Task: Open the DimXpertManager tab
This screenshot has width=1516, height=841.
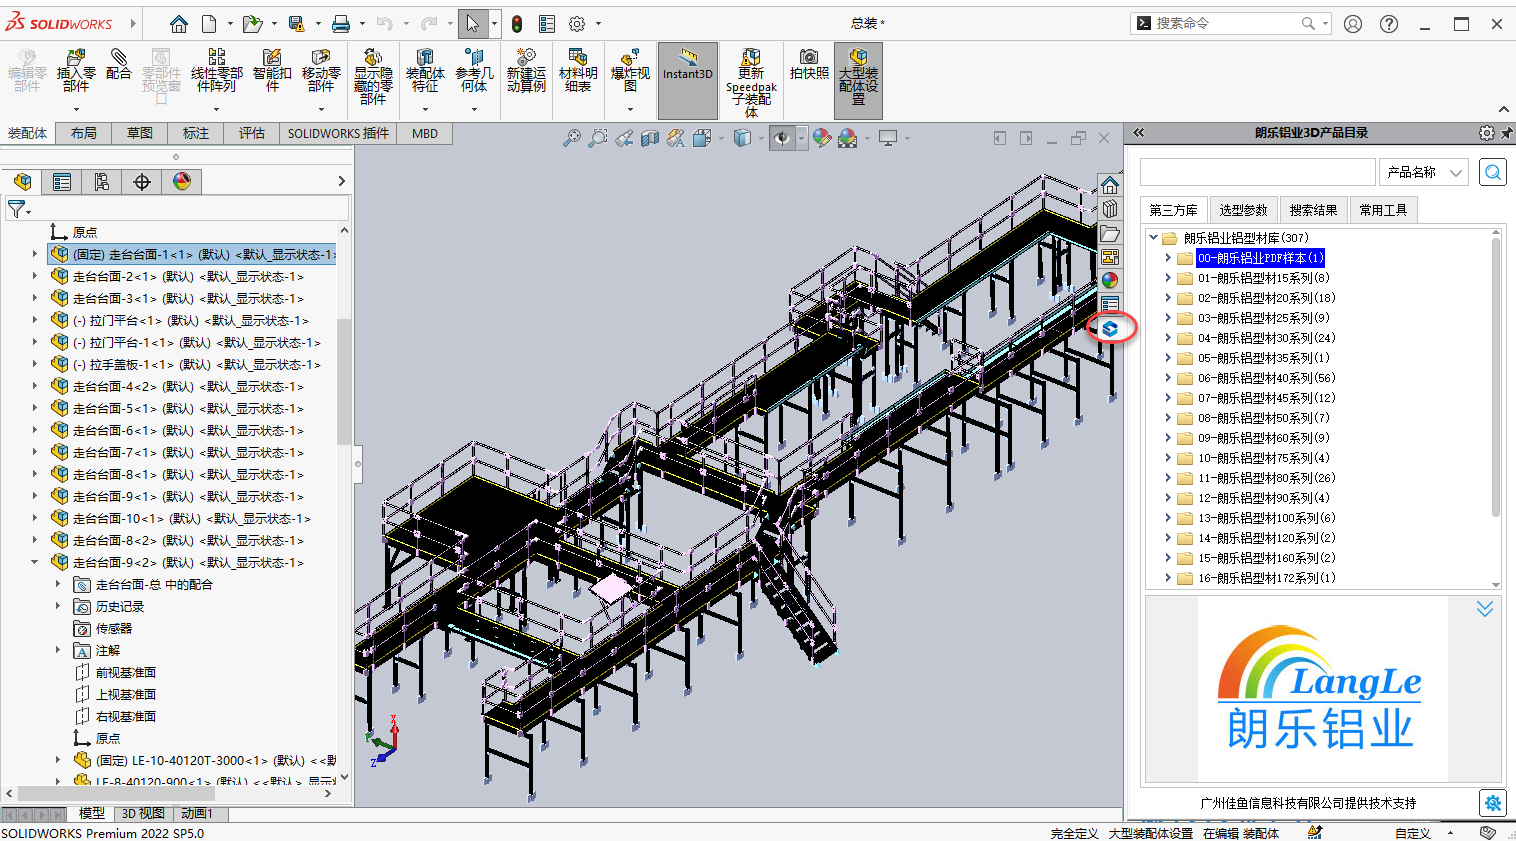Action: click(142, 181)
